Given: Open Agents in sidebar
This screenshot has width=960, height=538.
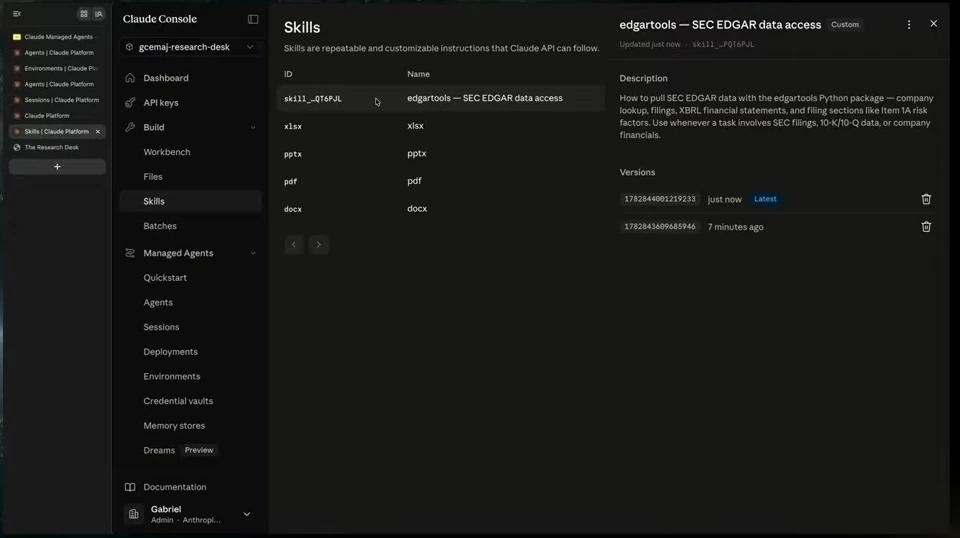Looking at the screenshot, I should coord(158,302).
